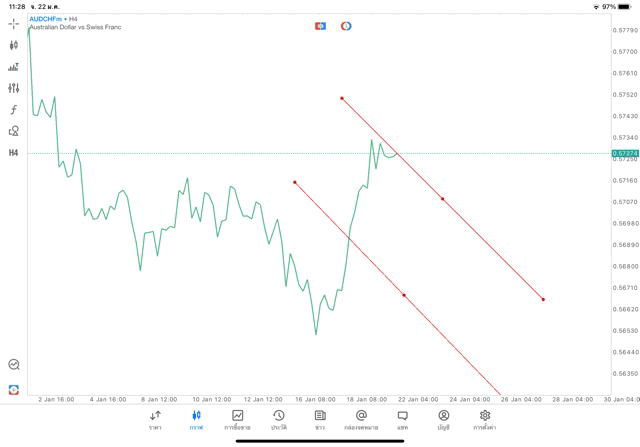Open the chart settings sliders icon
The image size is (640, 447).
click(x=14, y=88)
